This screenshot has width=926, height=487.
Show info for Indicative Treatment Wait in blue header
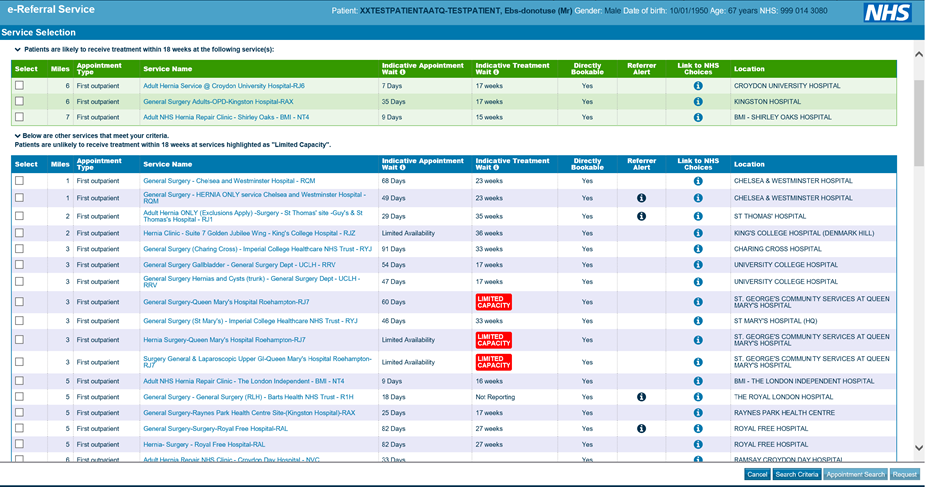point(496,168)
